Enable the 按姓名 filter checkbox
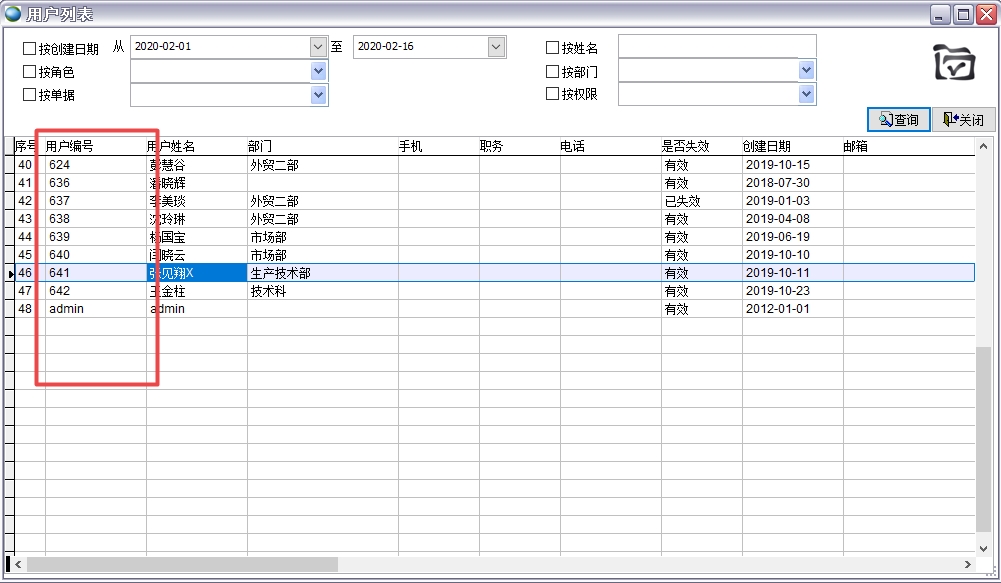This screenshot has height=583, width=1001. (x=551, y=46)
